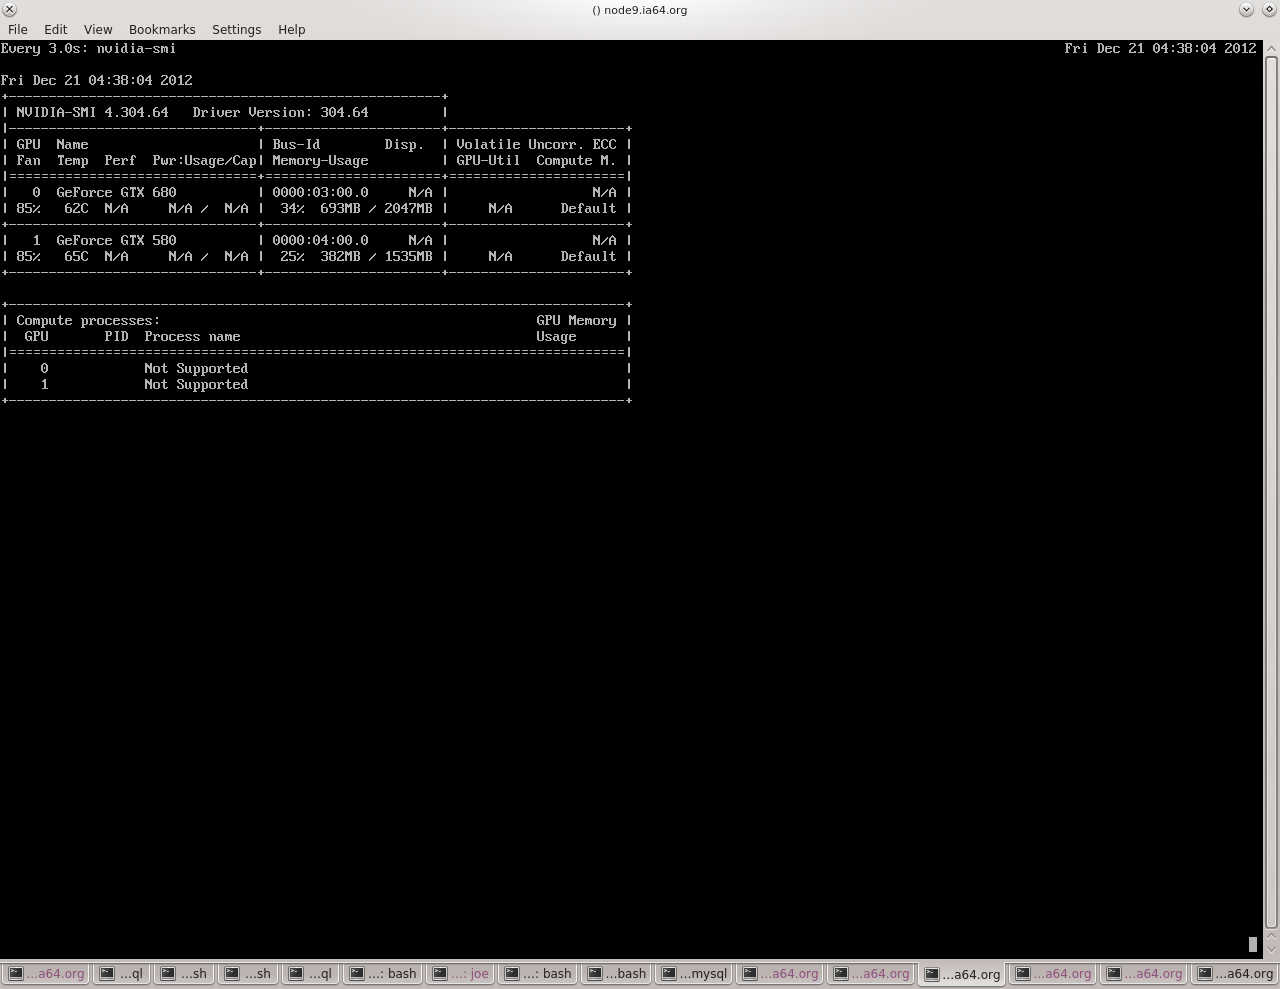Switch to the '...mysql' terminal tab

click(x=695, y=973)
